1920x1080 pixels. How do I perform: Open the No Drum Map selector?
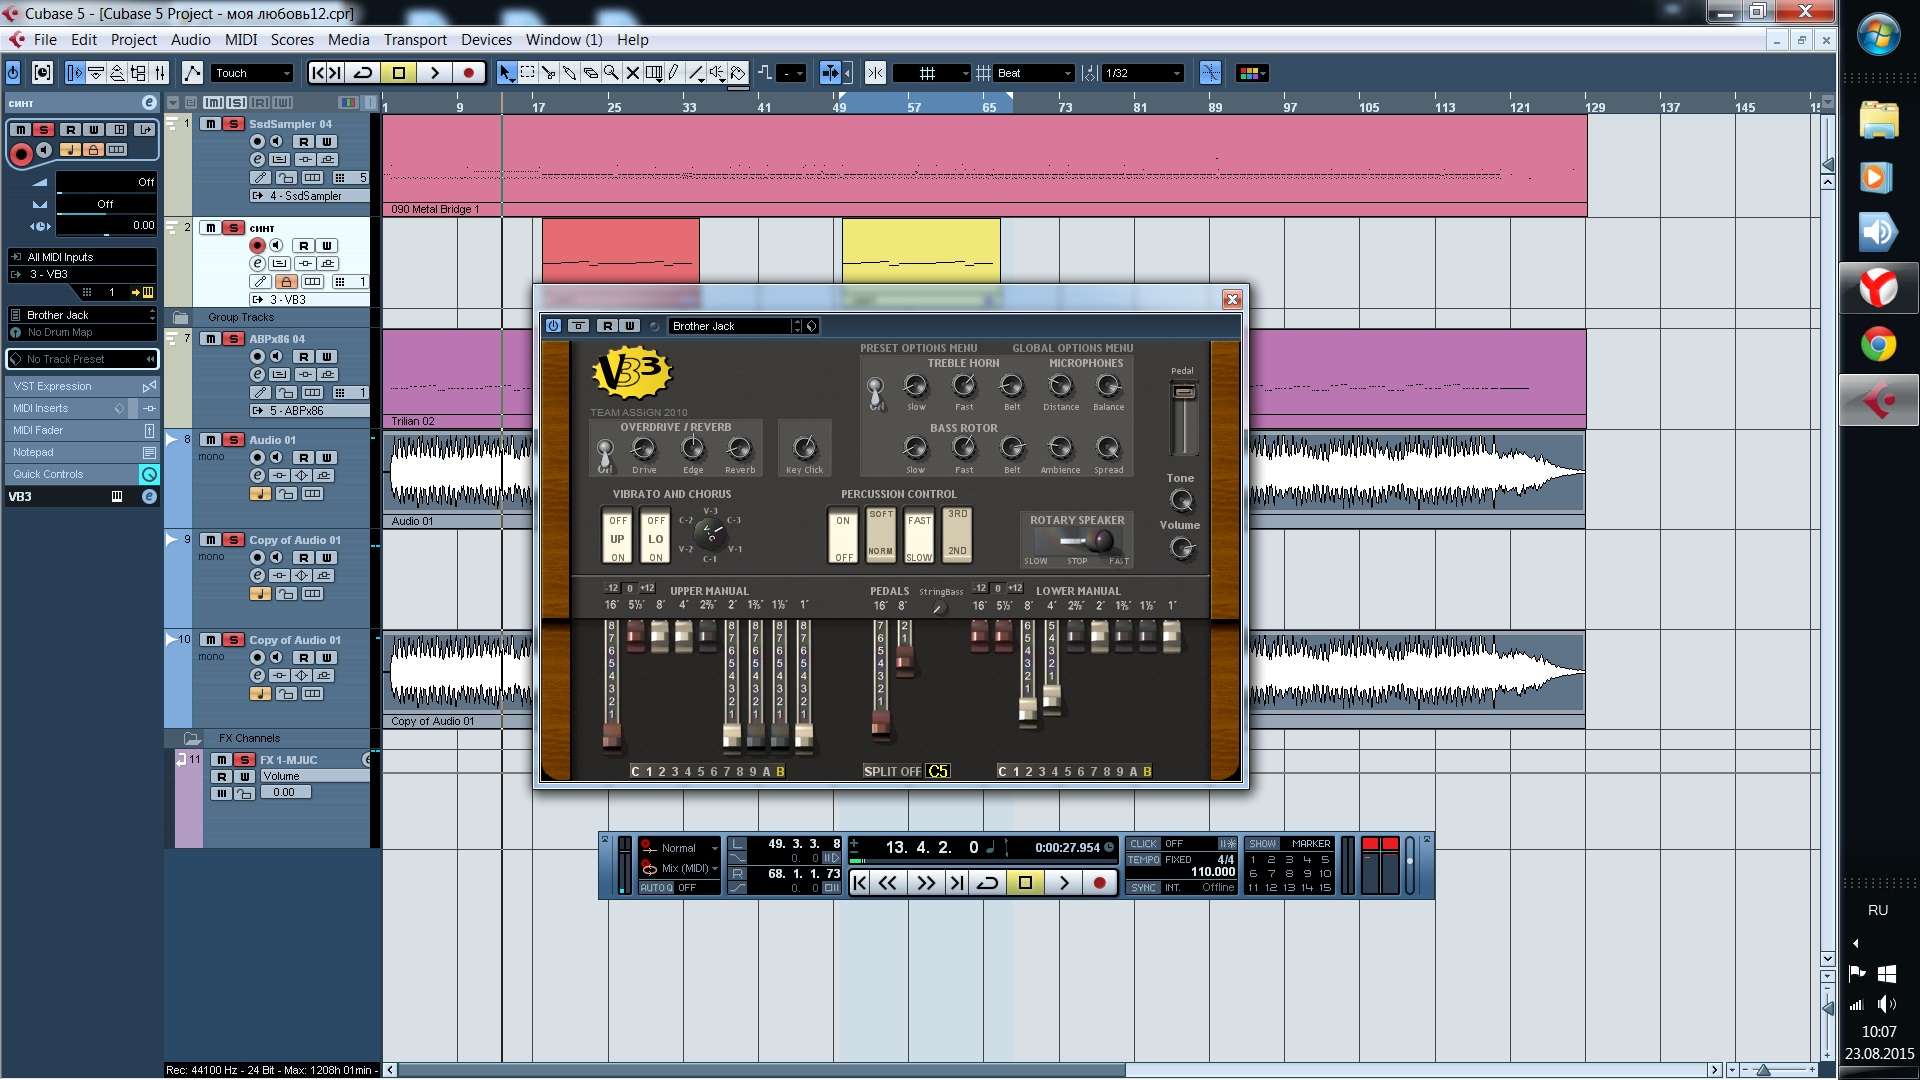pos(82,332)
